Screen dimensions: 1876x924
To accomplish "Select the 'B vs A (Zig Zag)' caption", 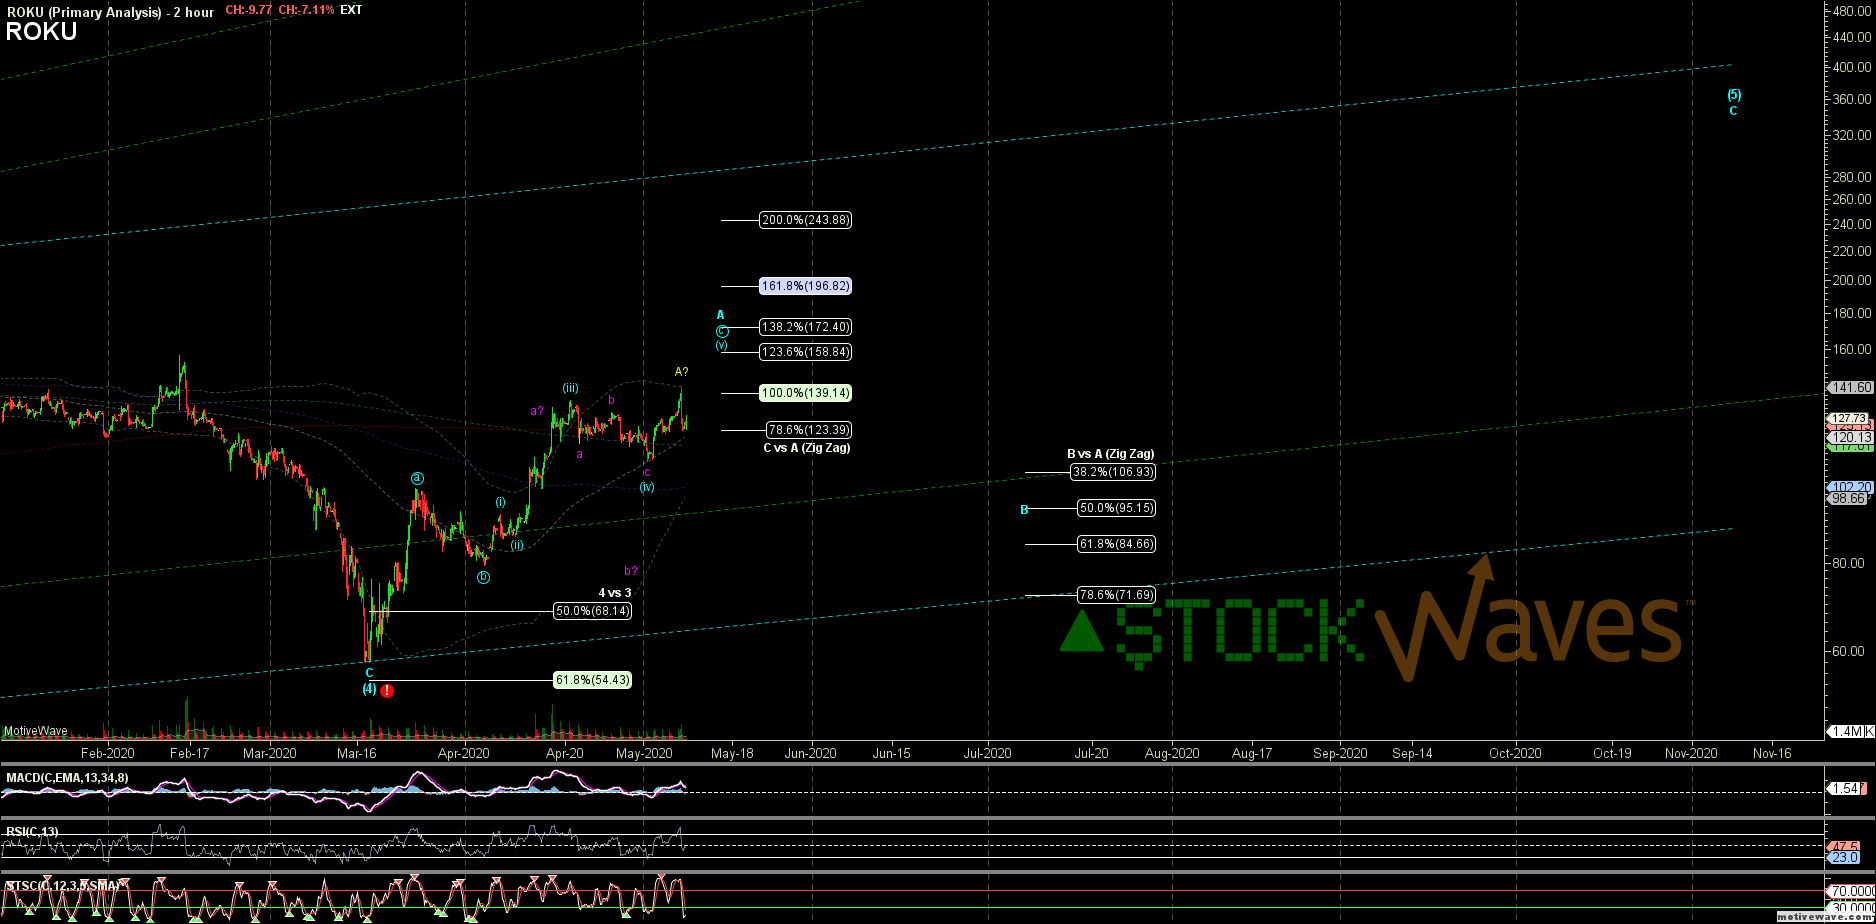I will (1111, 454).
